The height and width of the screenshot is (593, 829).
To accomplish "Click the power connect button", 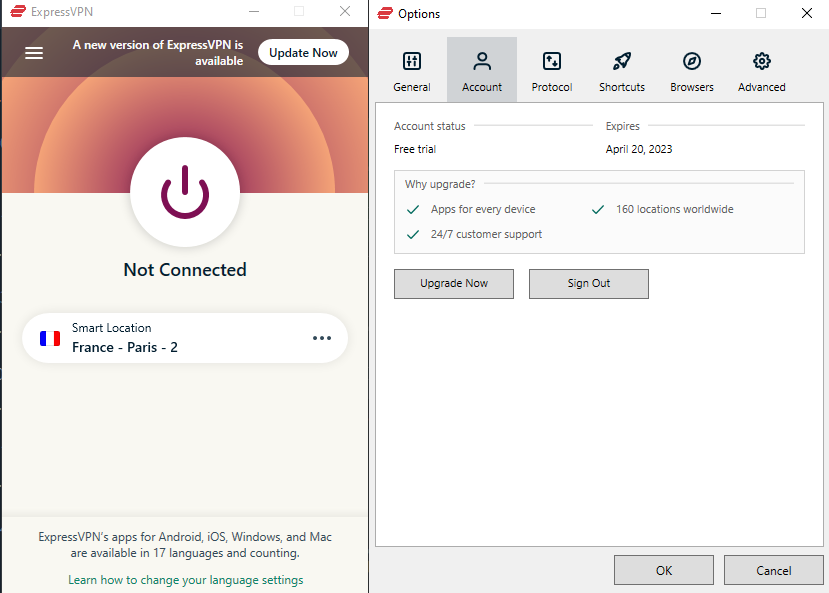I will (185, 192).
